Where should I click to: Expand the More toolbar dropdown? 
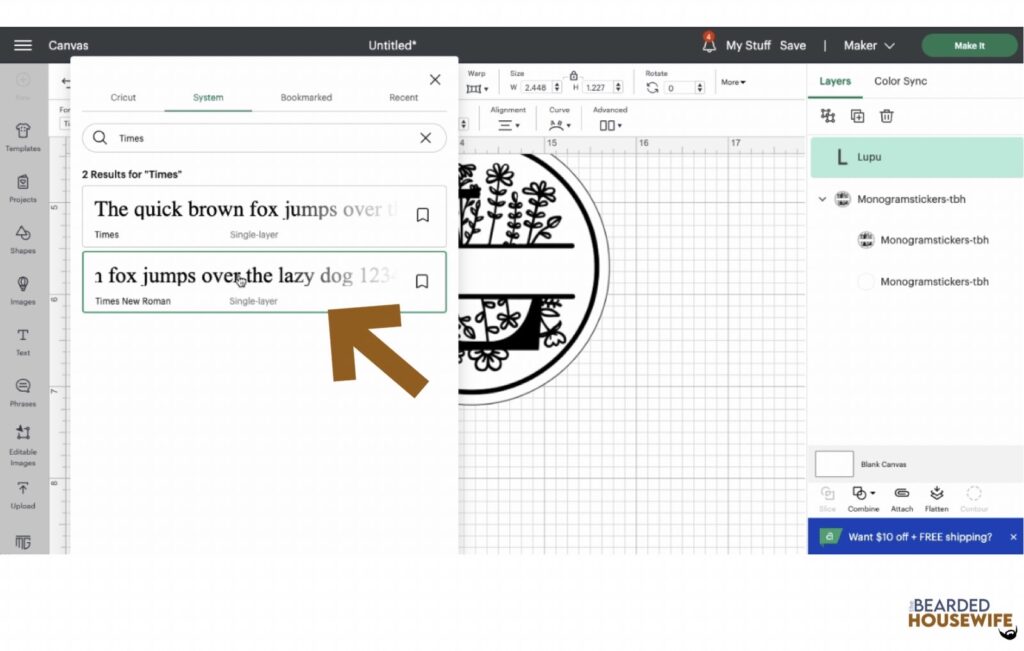pos(733,82)
